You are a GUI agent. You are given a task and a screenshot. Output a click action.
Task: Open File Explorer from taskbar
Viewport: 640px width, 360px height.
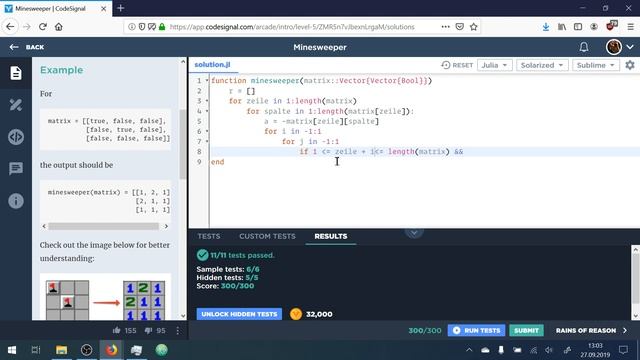click(x=62, y=350)
